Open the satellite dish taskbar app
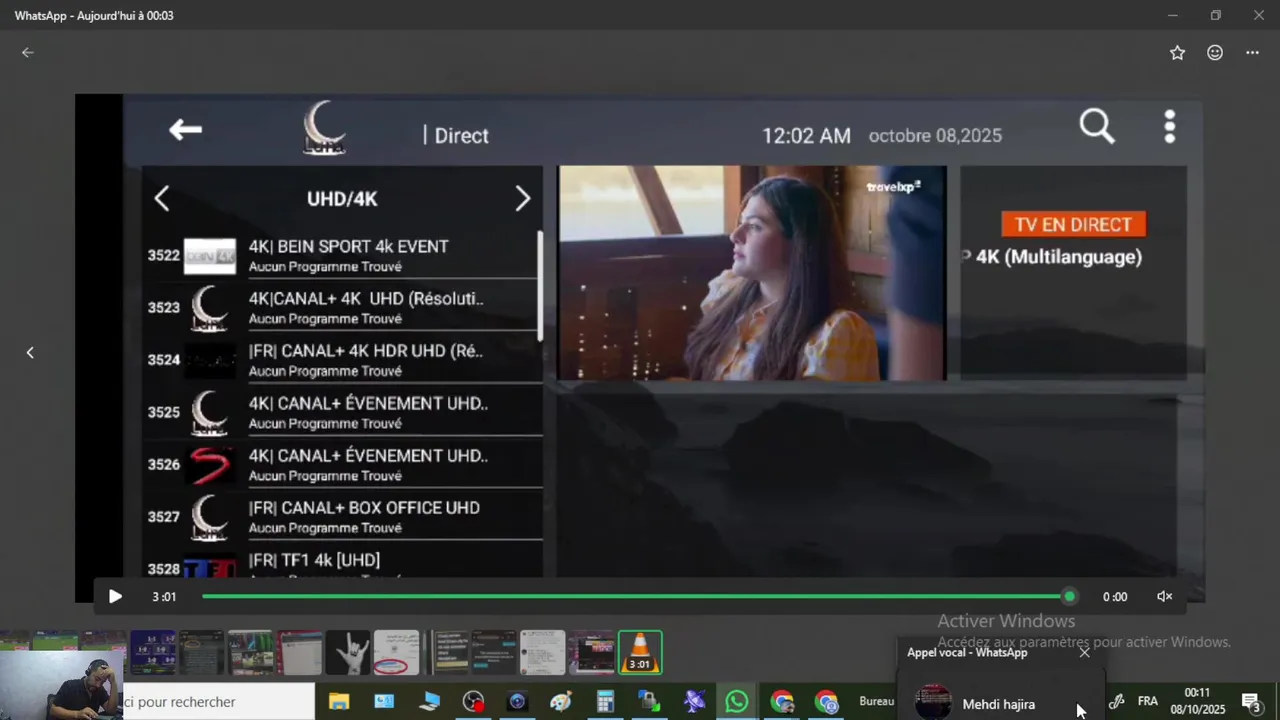 click(x=694, y=702)
